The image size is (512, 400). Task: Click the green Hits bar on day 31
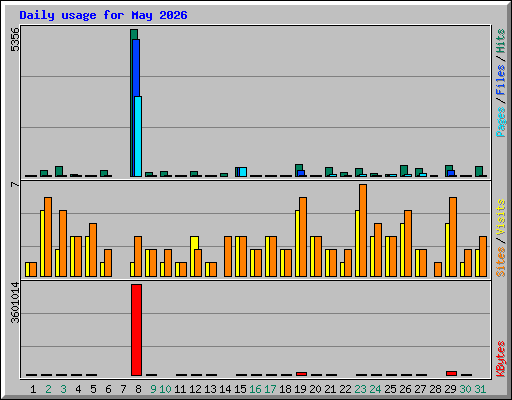coord(479,171)
